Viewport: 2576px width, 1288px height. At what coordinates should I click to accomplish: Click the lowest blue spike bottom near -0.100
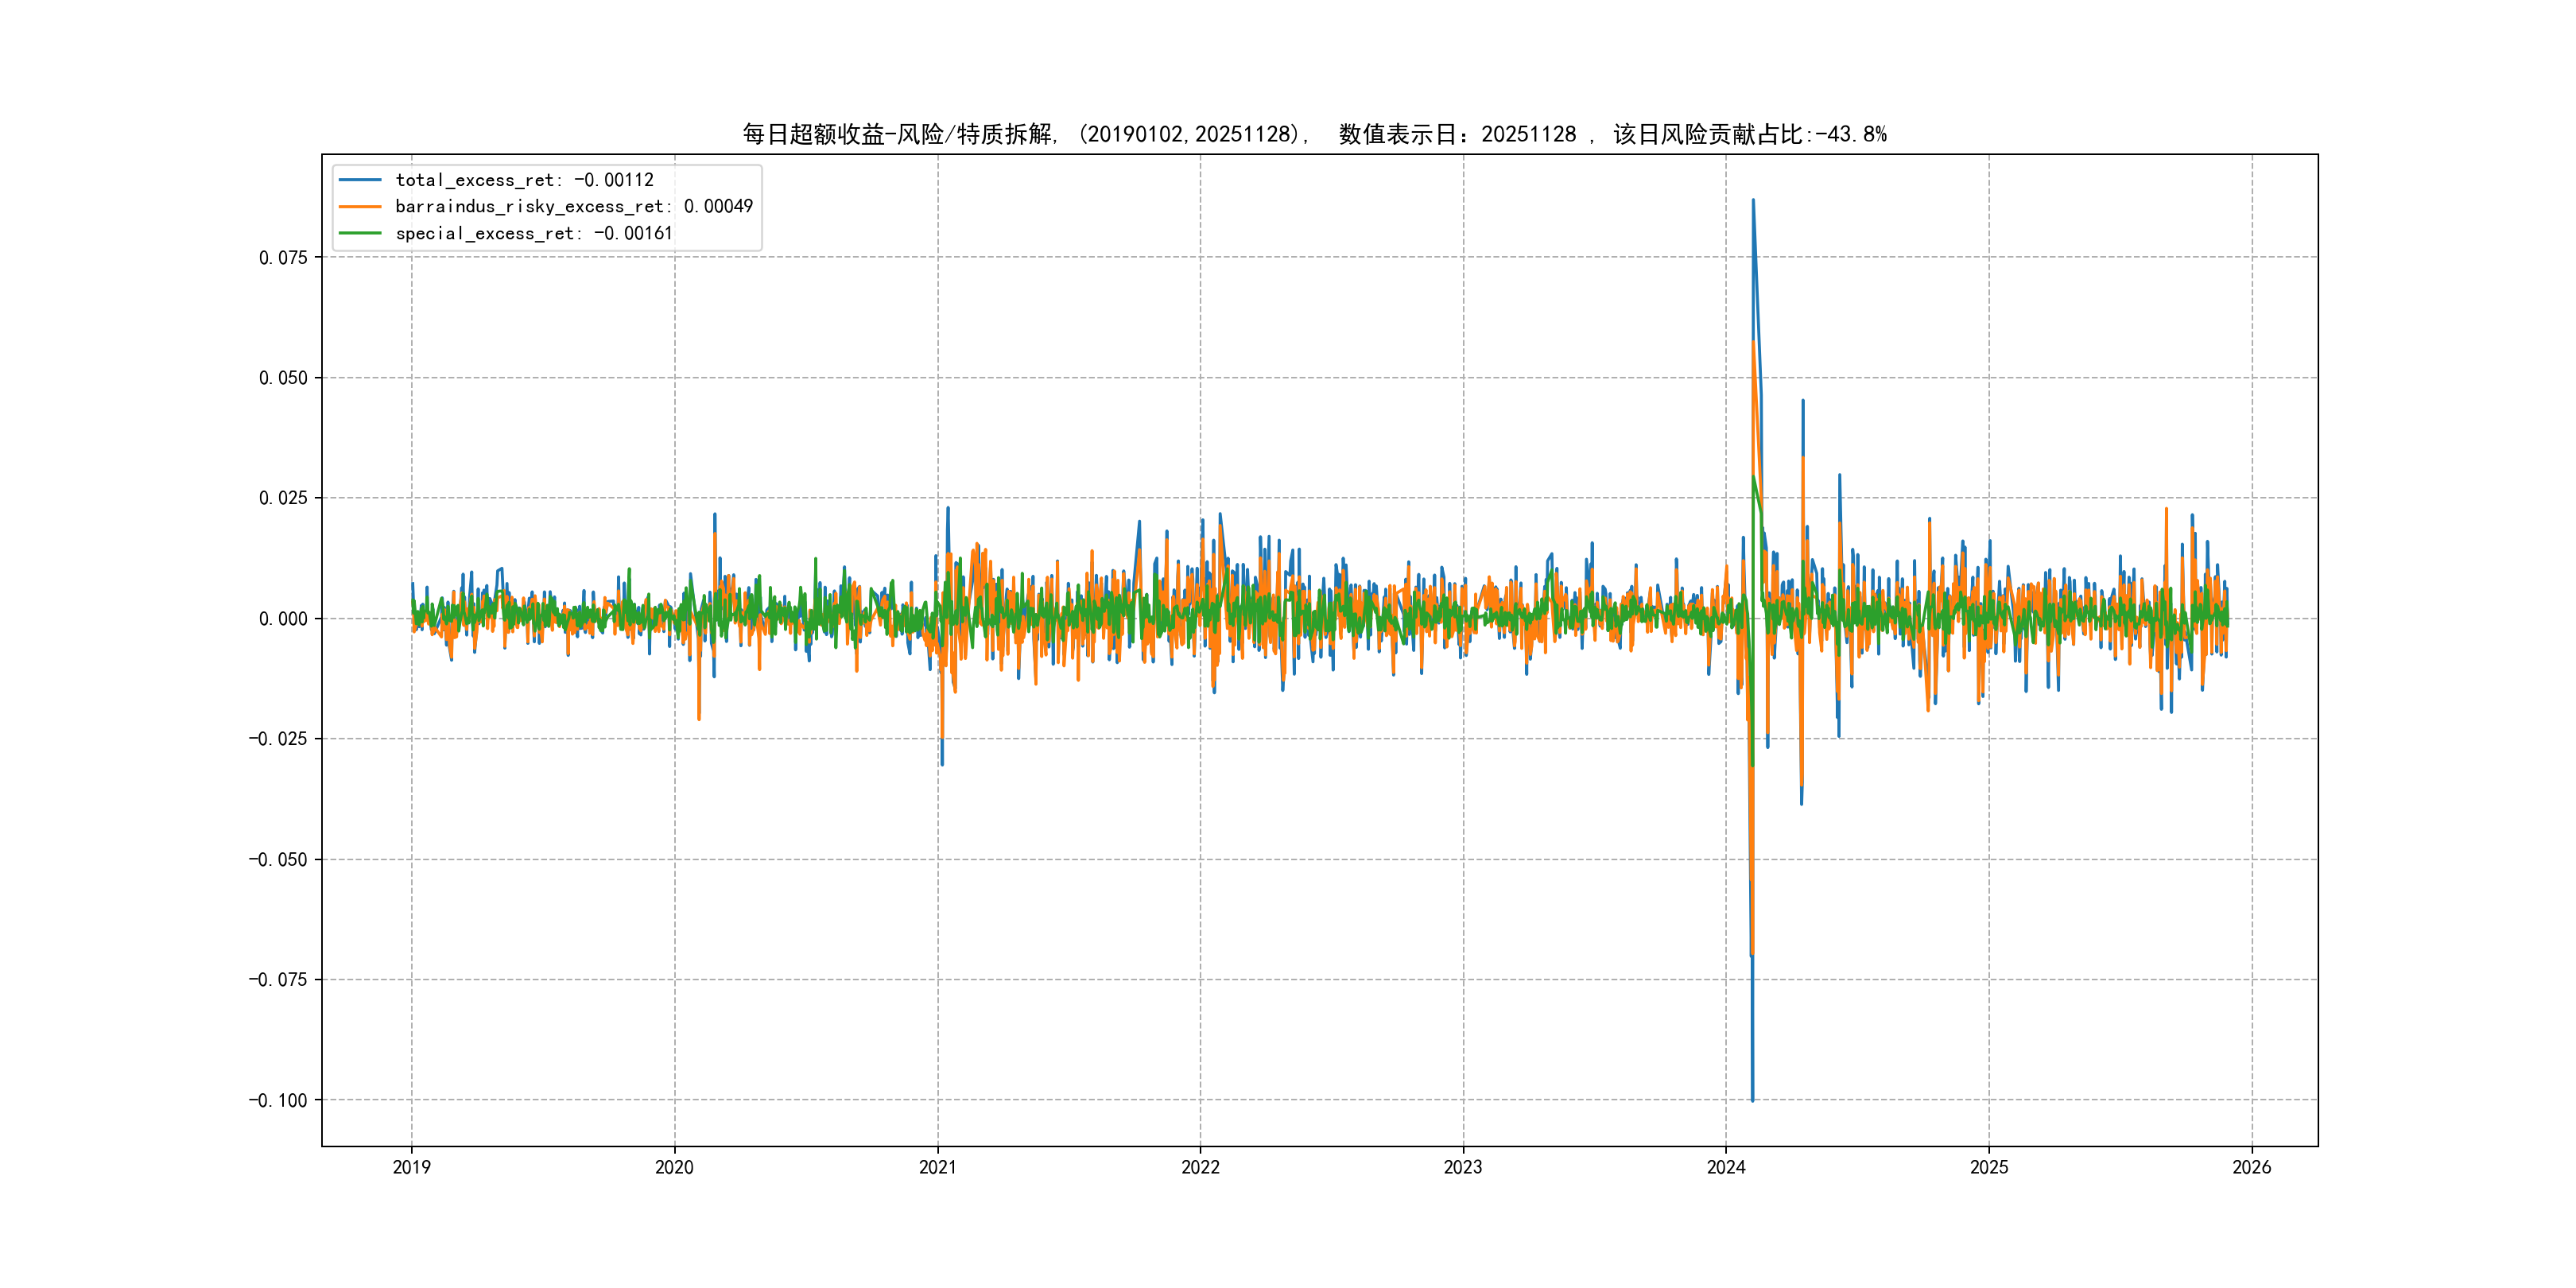(x=1752, y=1099)
